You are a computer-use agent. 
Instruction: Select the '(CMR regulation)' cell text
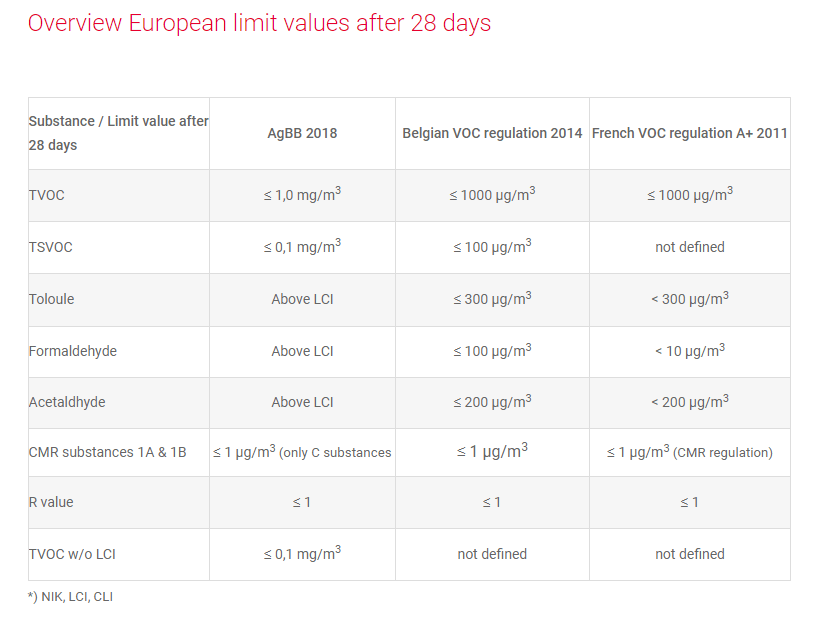(723, 453)
